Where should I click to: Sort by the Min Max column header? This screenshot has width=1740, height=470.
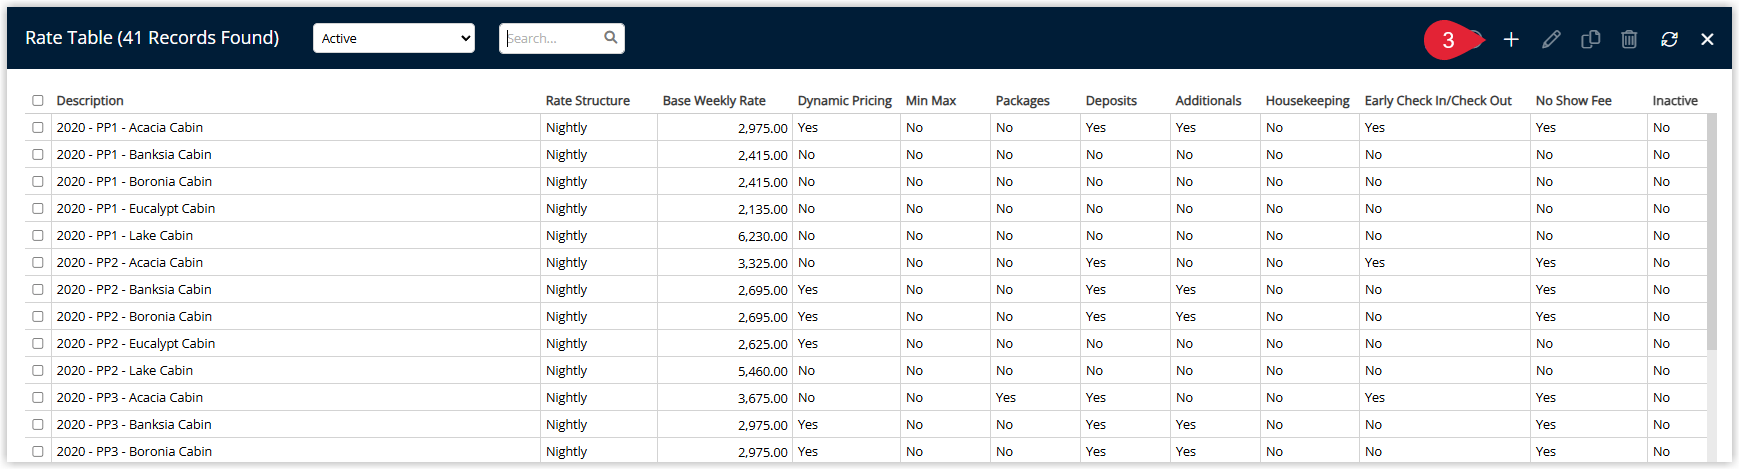click(x=931, y=101)
